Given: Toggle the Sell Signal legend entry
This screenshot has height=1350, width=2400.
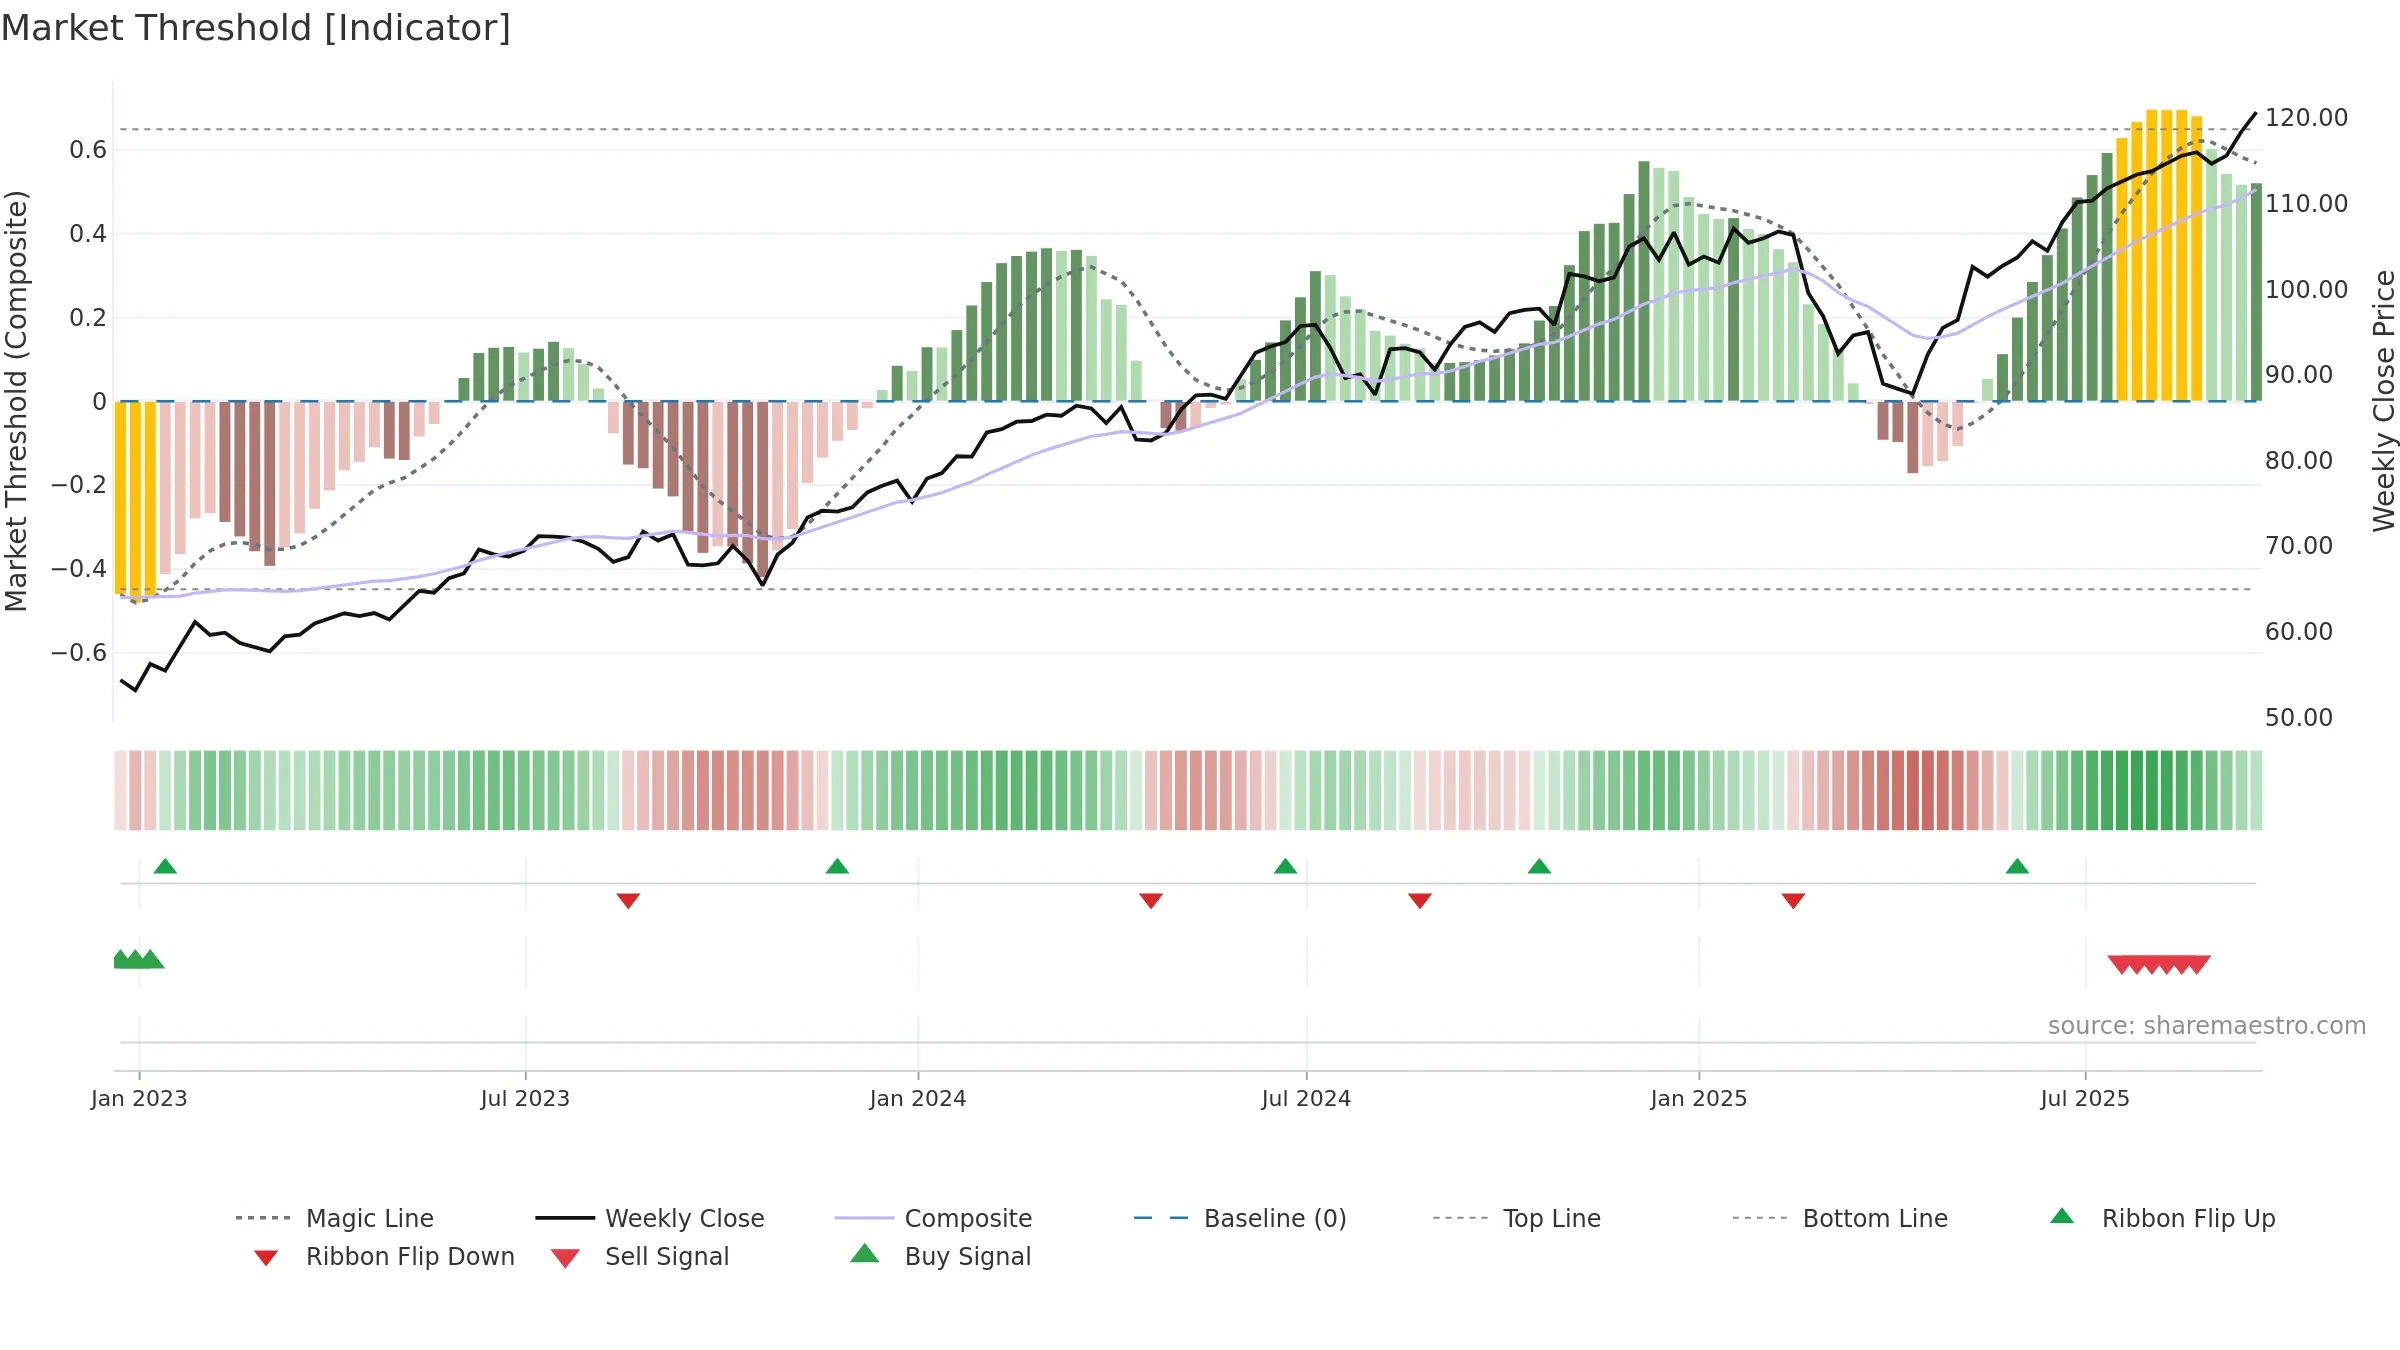Looking at the screenshot, I should 640,1256.
